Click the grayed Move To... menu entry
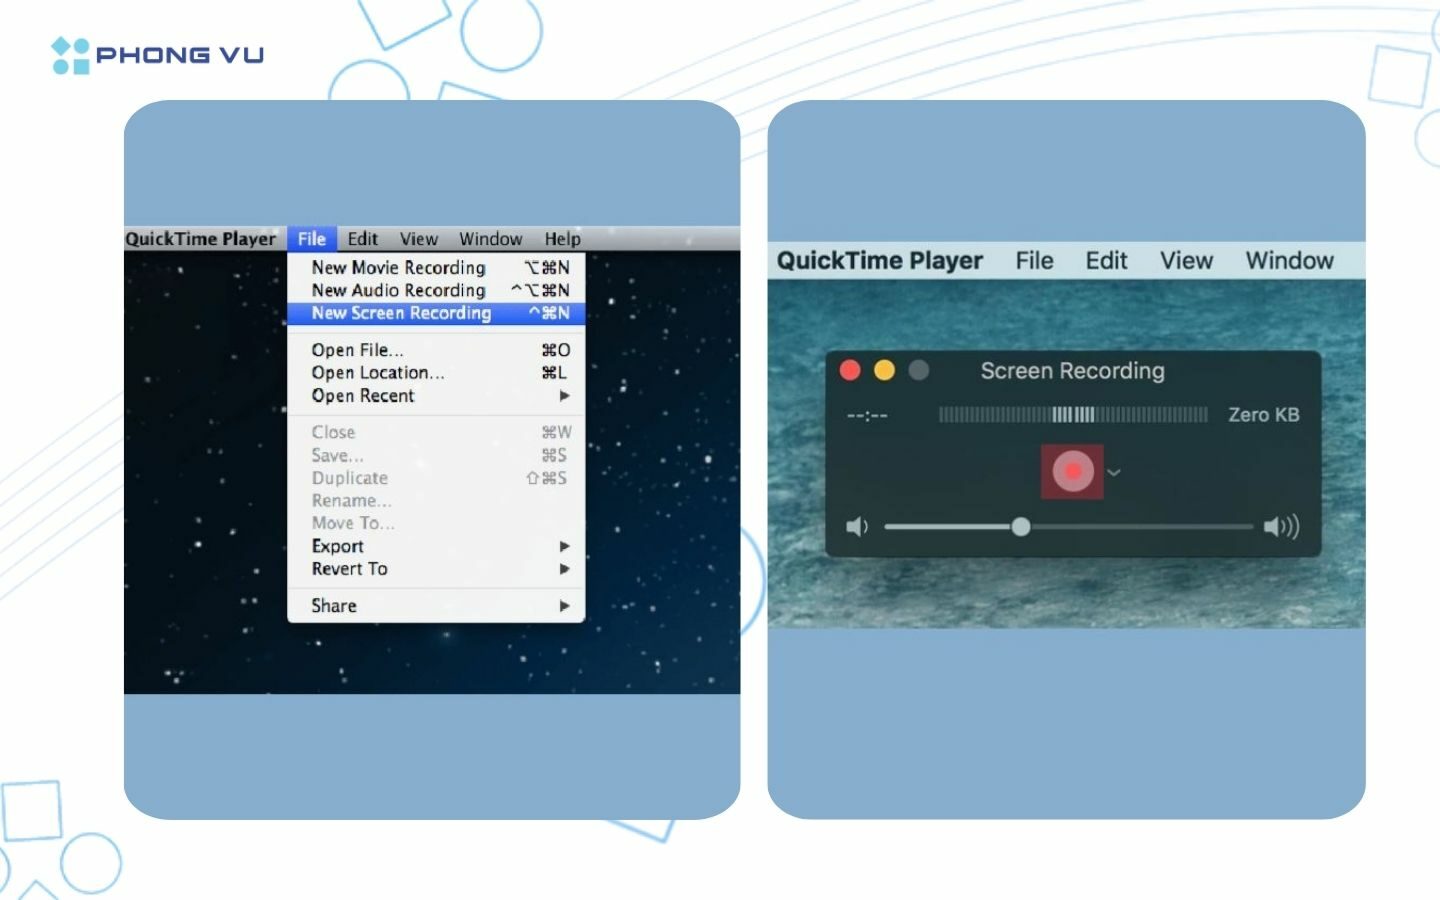The image size is (1440, 900). point(436,523)
